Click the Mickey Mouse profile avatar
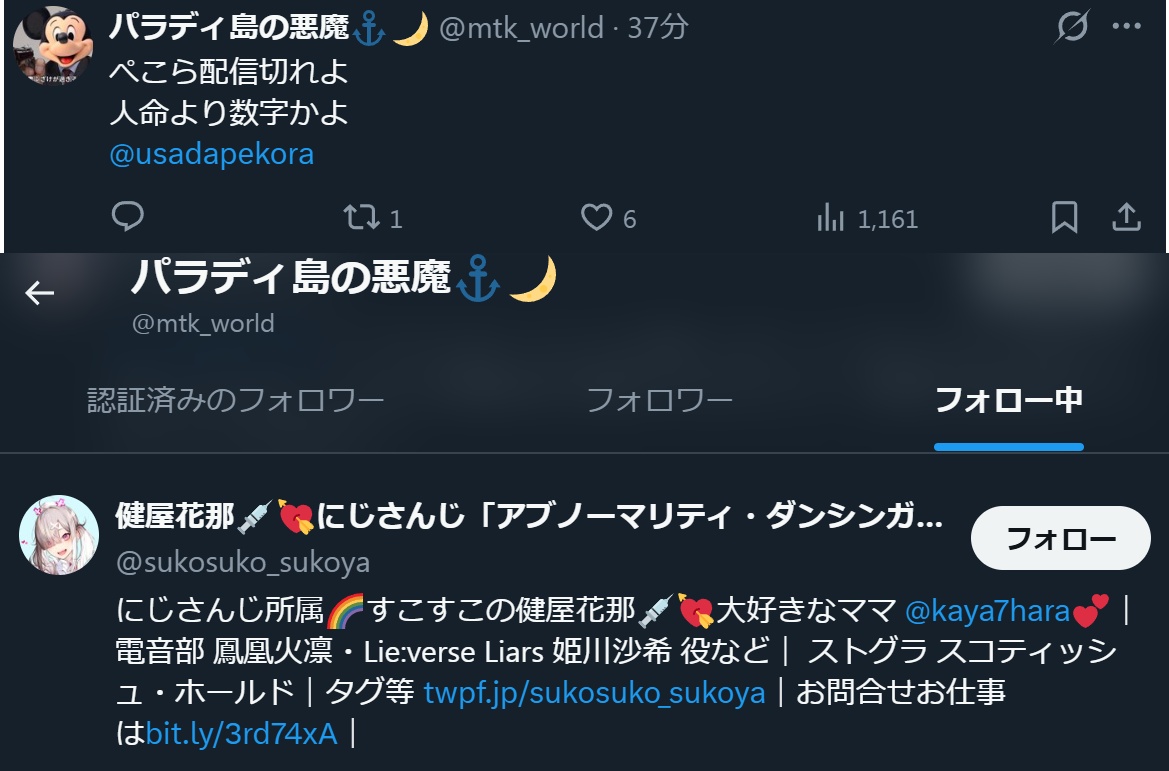The height and width of the screenshot is (771, 1169). 54,45
